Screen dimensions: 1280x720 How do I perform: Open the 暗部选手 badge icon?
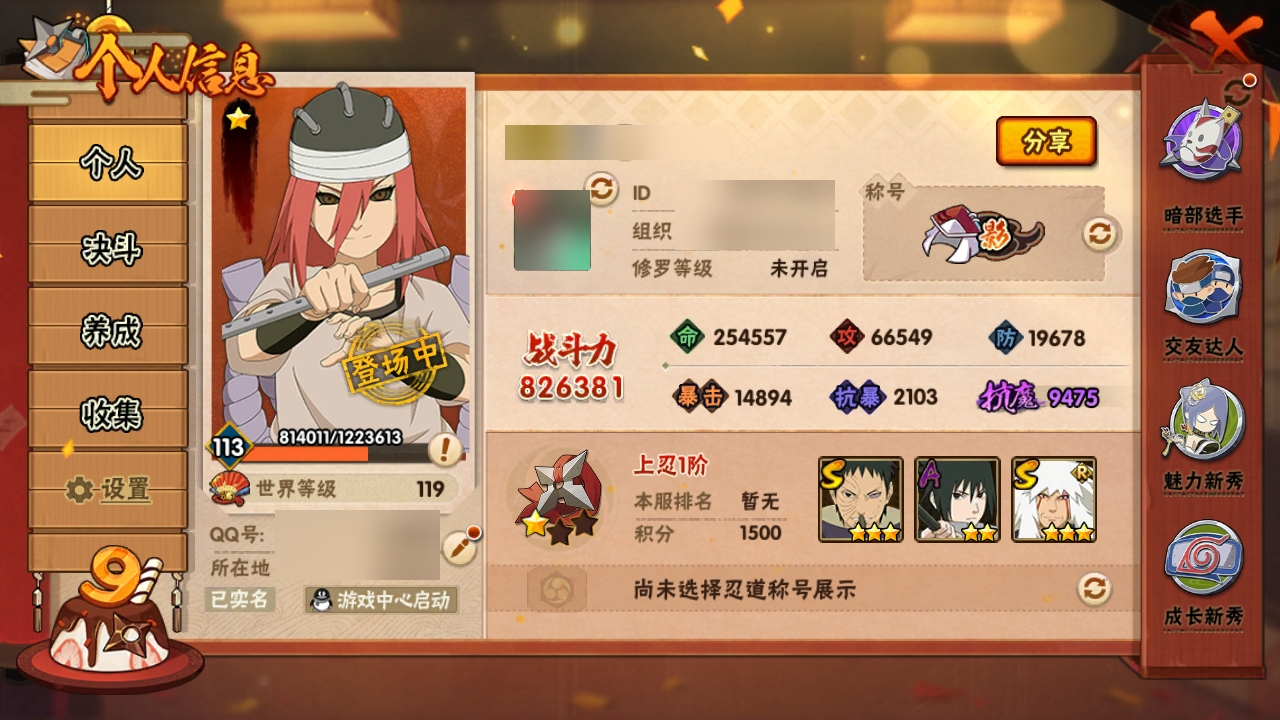pyautogui.click(x=1203, y=140)
